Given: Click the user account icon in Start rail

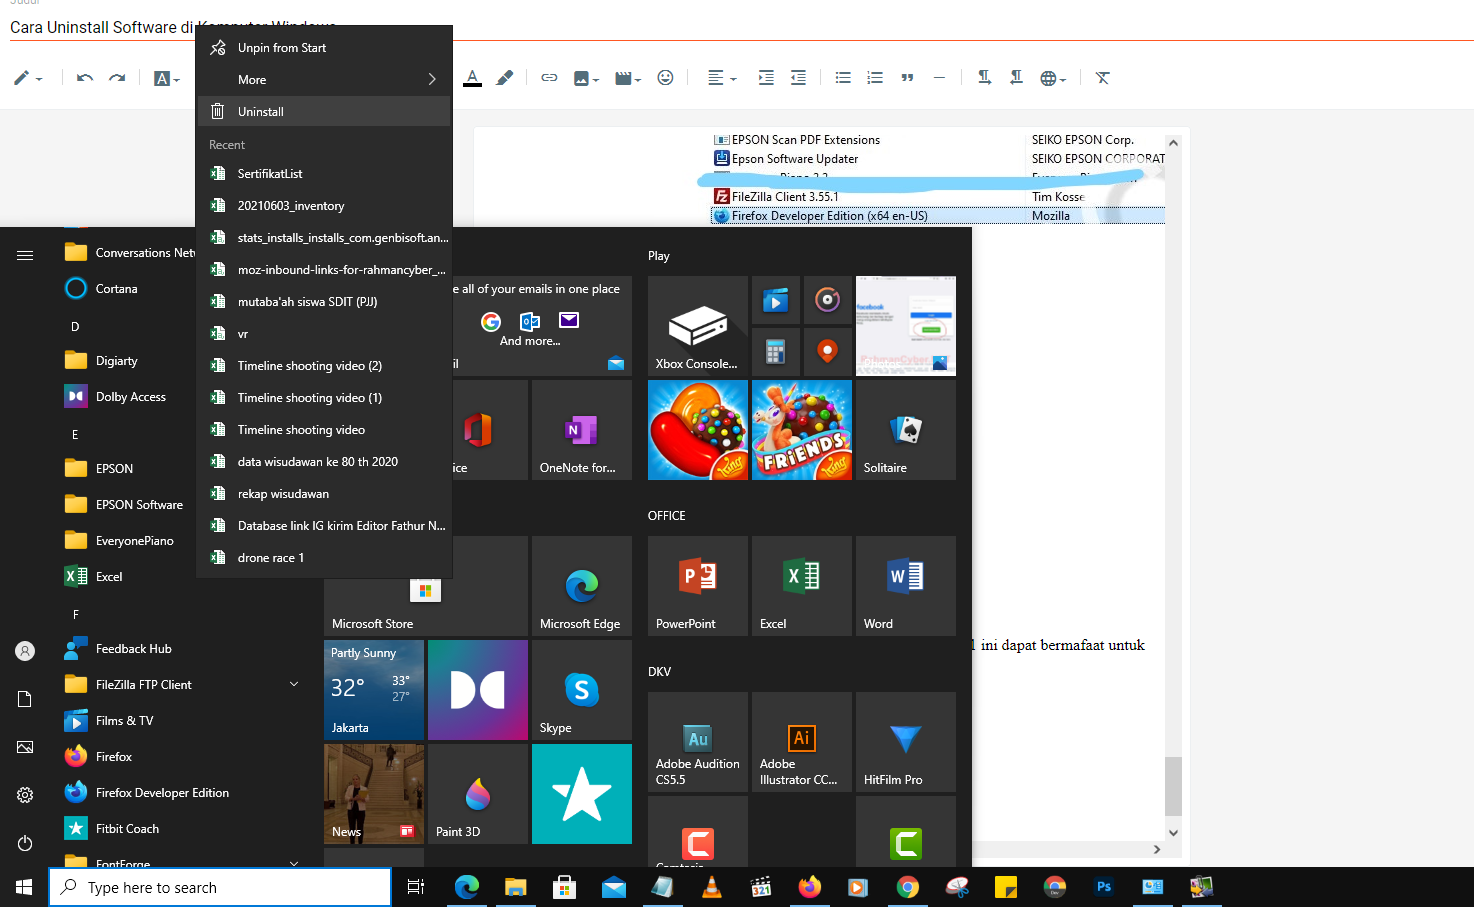Looking at the screenshot, I should click(x=25, y=651).
